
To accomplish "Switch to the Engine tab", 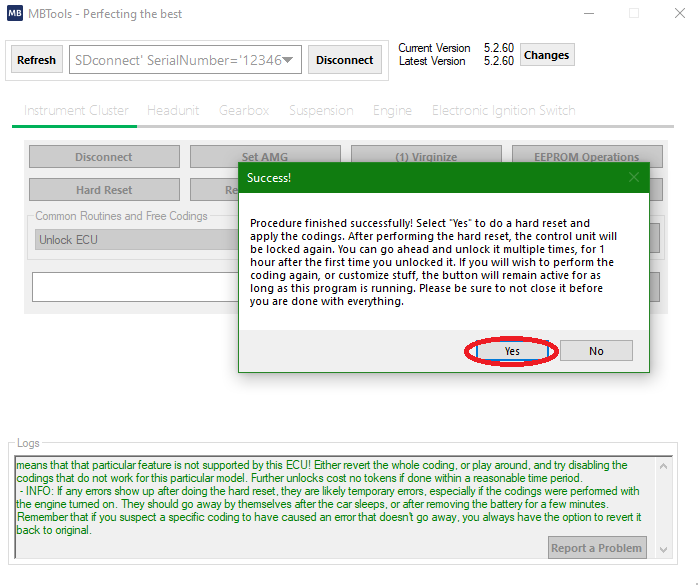I will pyautogui.click(x=392, y=111).
